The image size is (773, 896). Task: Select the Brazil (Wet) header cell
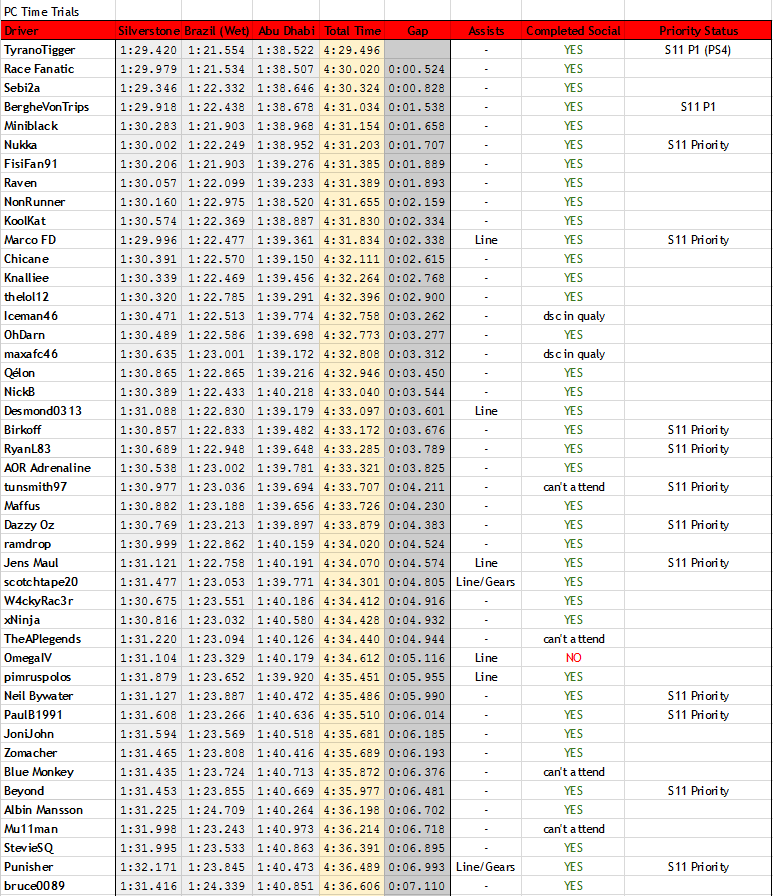pyautogui.click(x=217, y=31)
